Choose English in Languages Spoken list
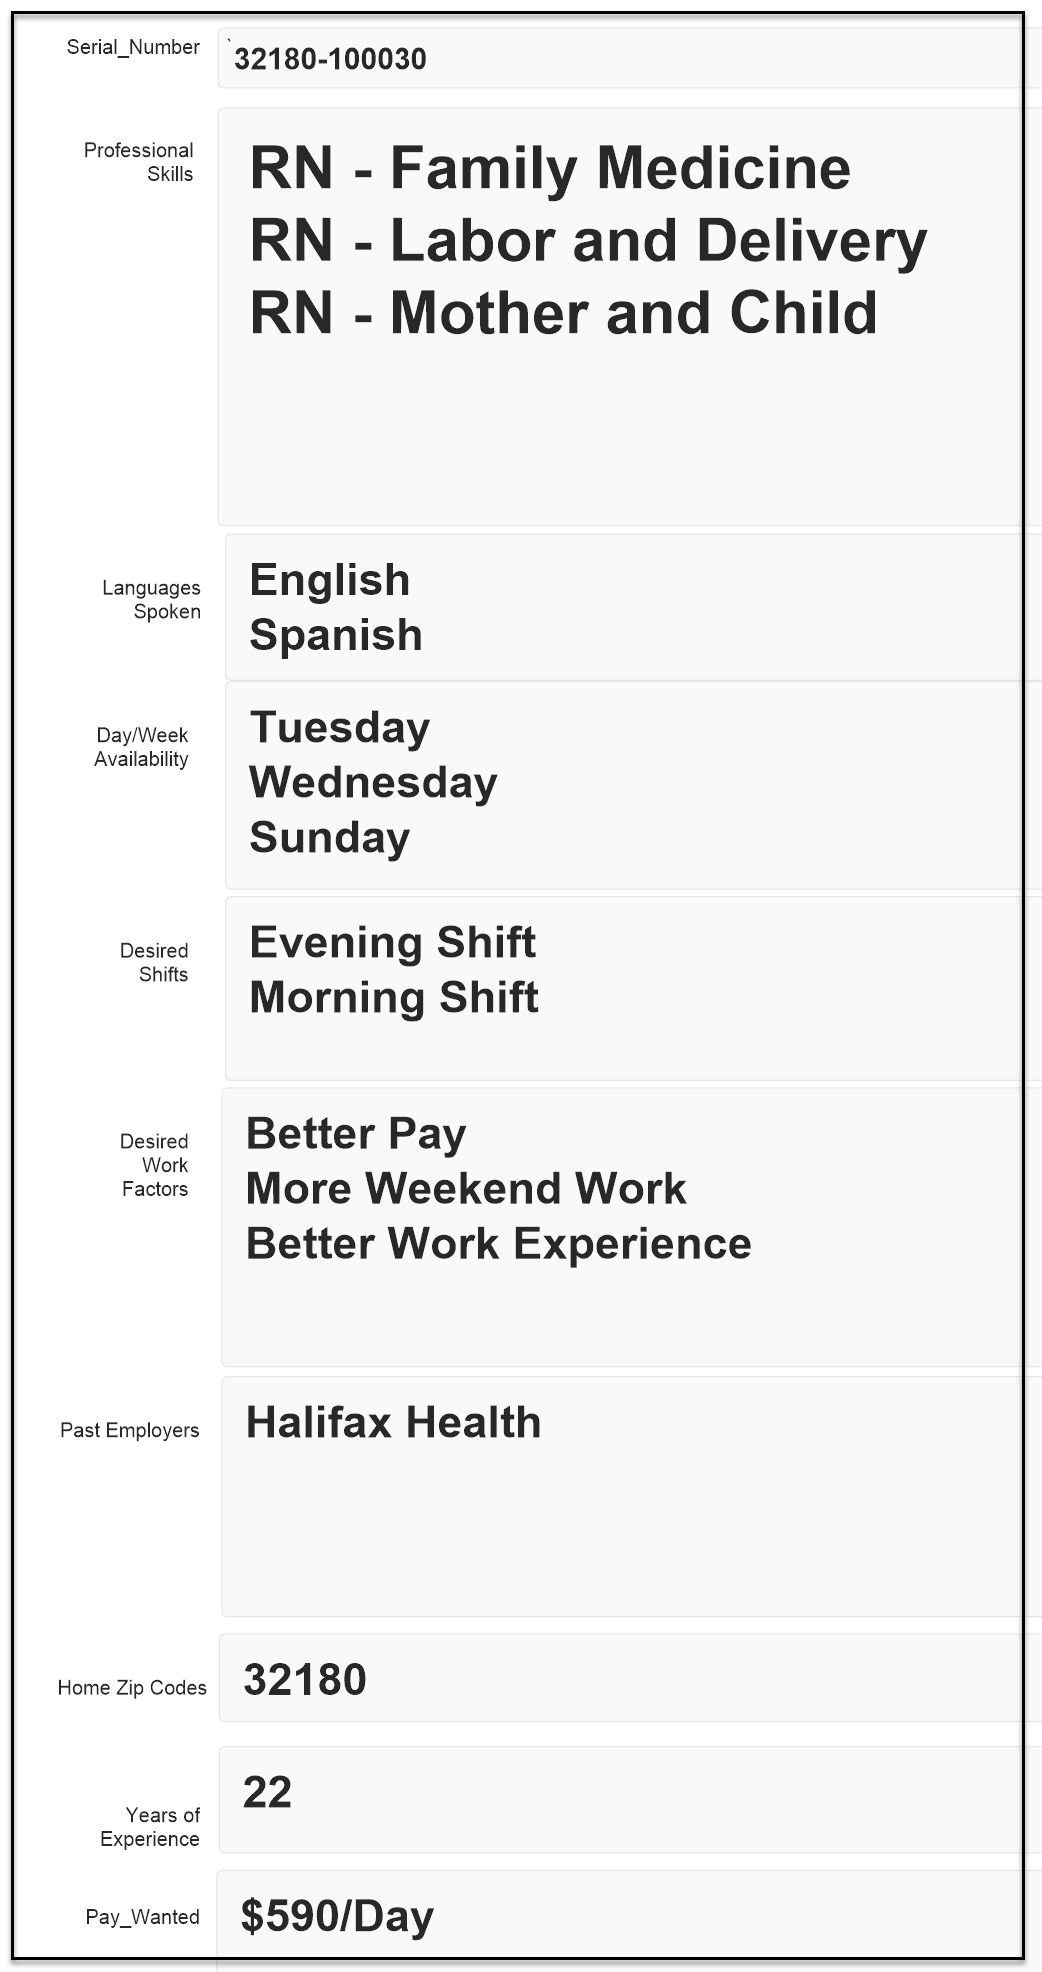Viewport: 1042px width, 1972px height. point(330,580)
